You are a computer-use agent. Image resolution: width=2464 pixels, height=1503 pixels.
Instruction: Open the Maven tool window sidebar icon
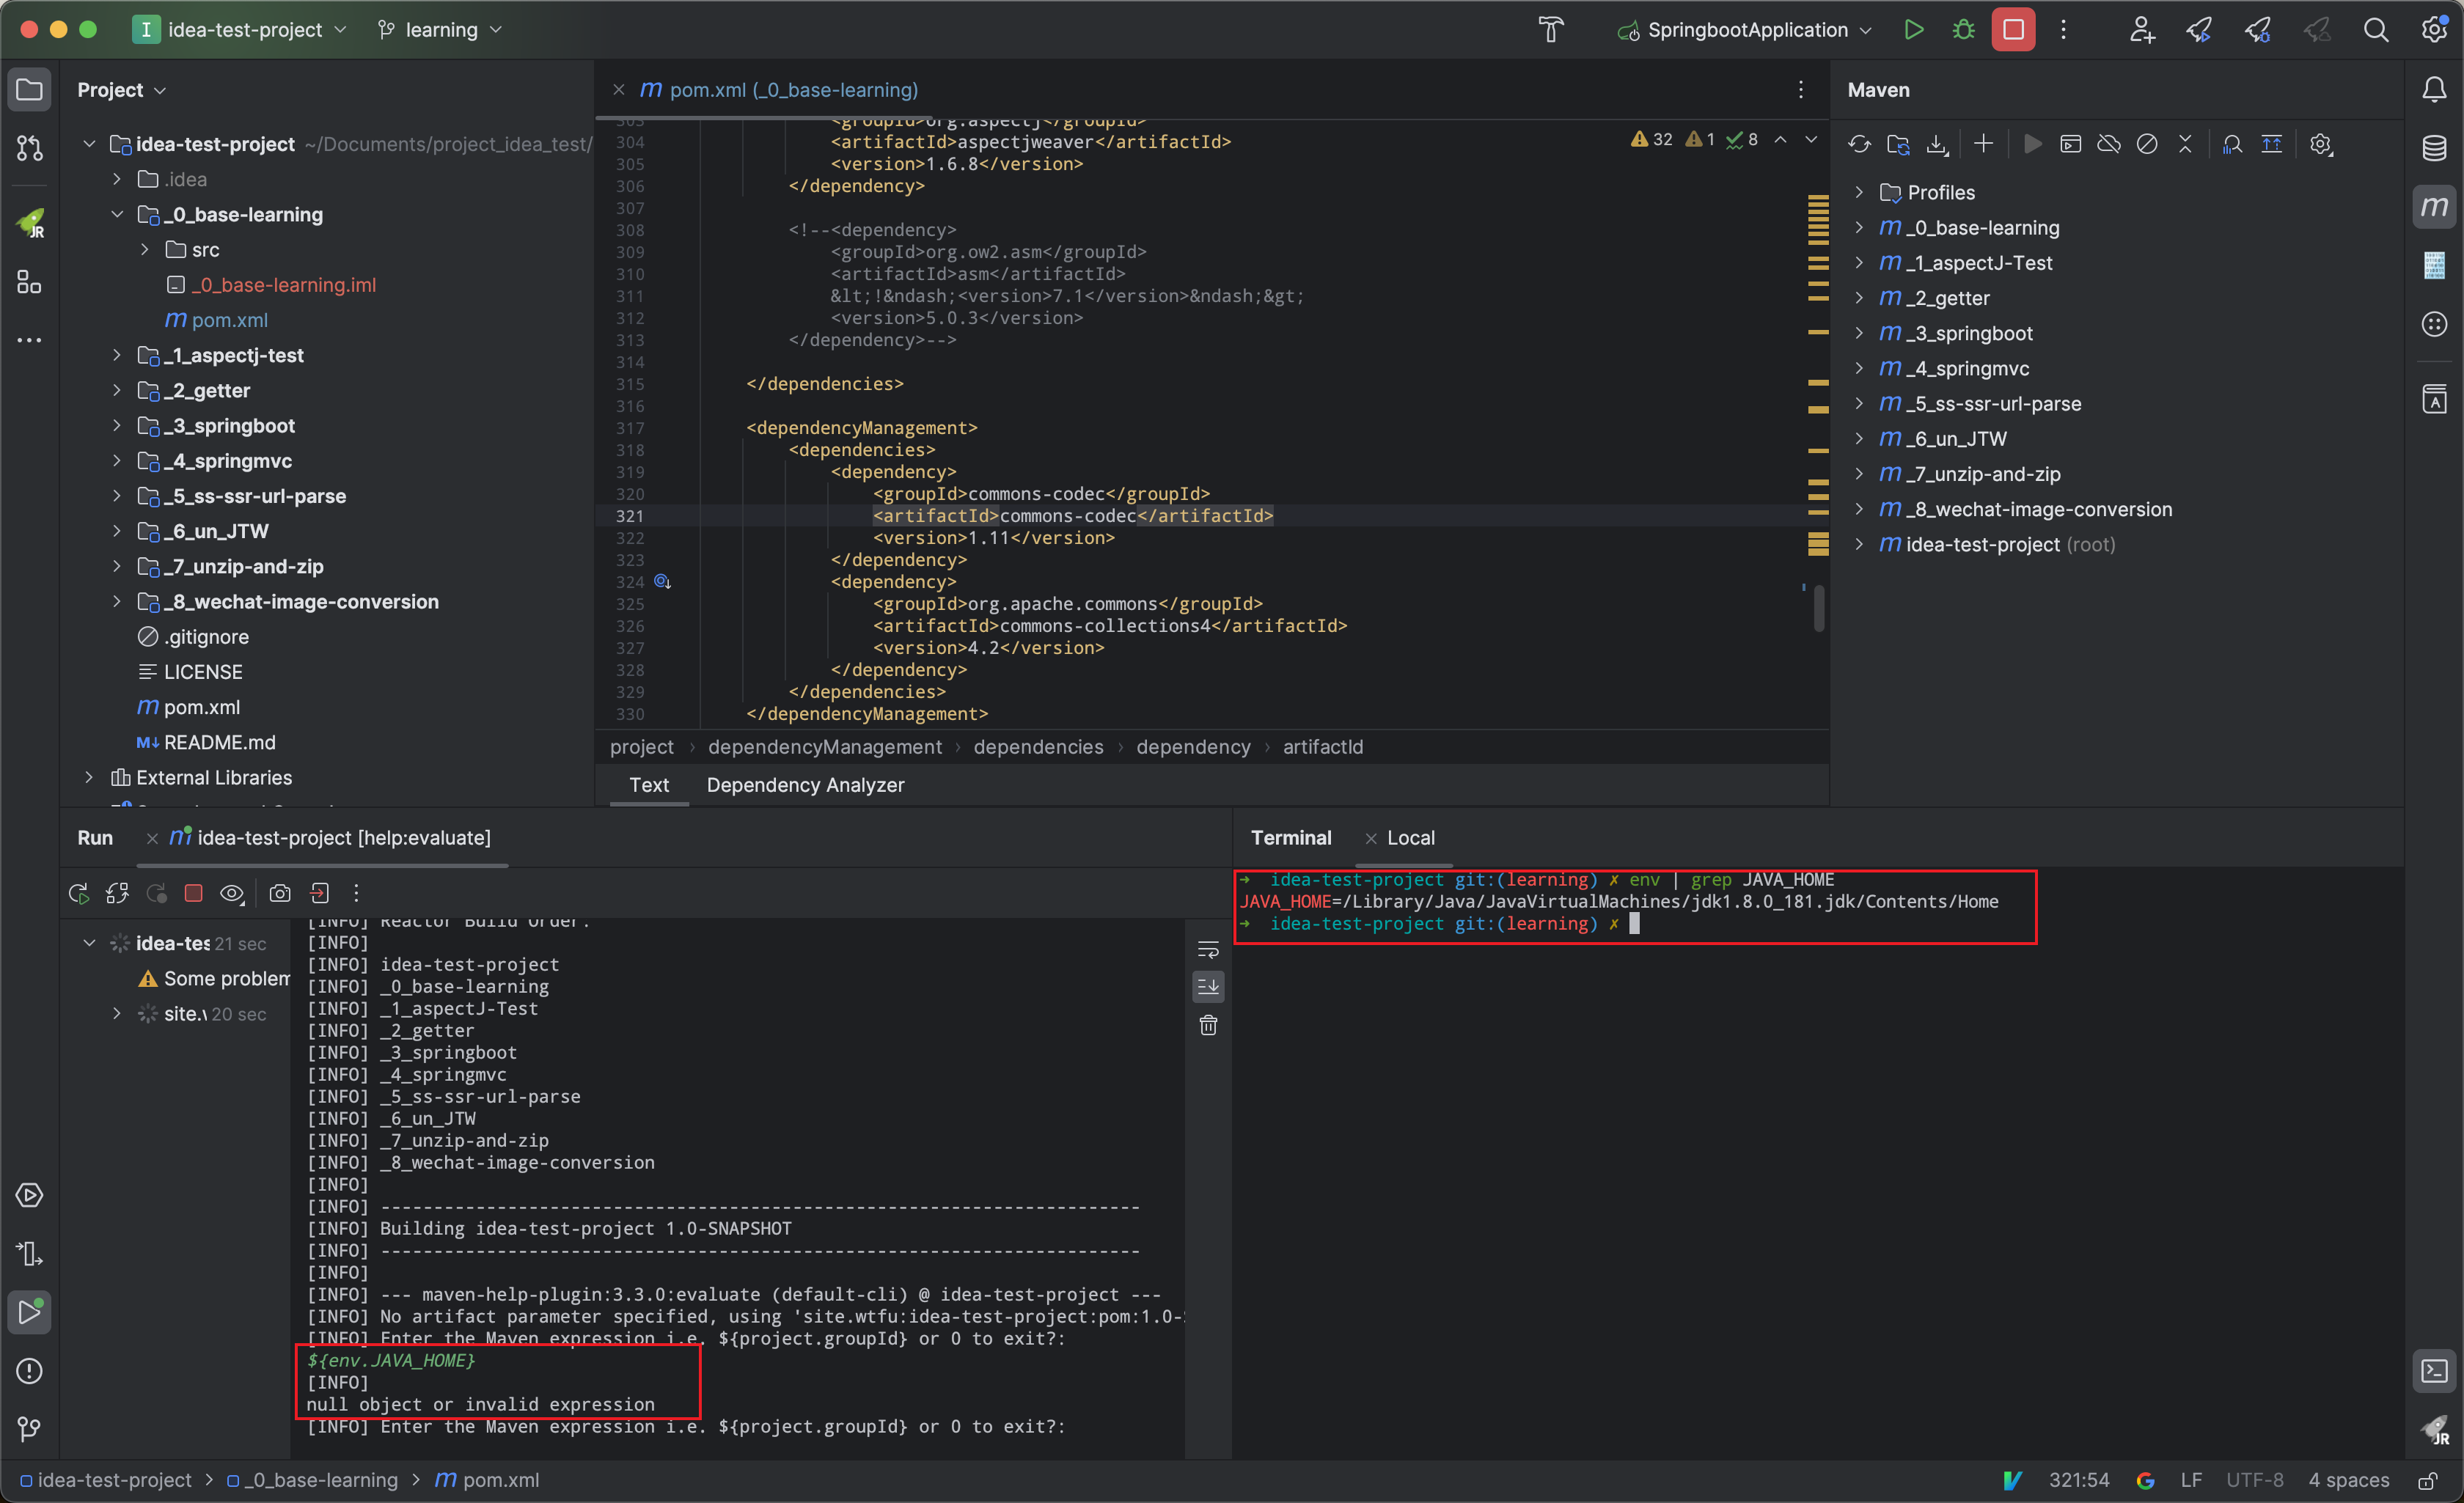[2434, 207]
